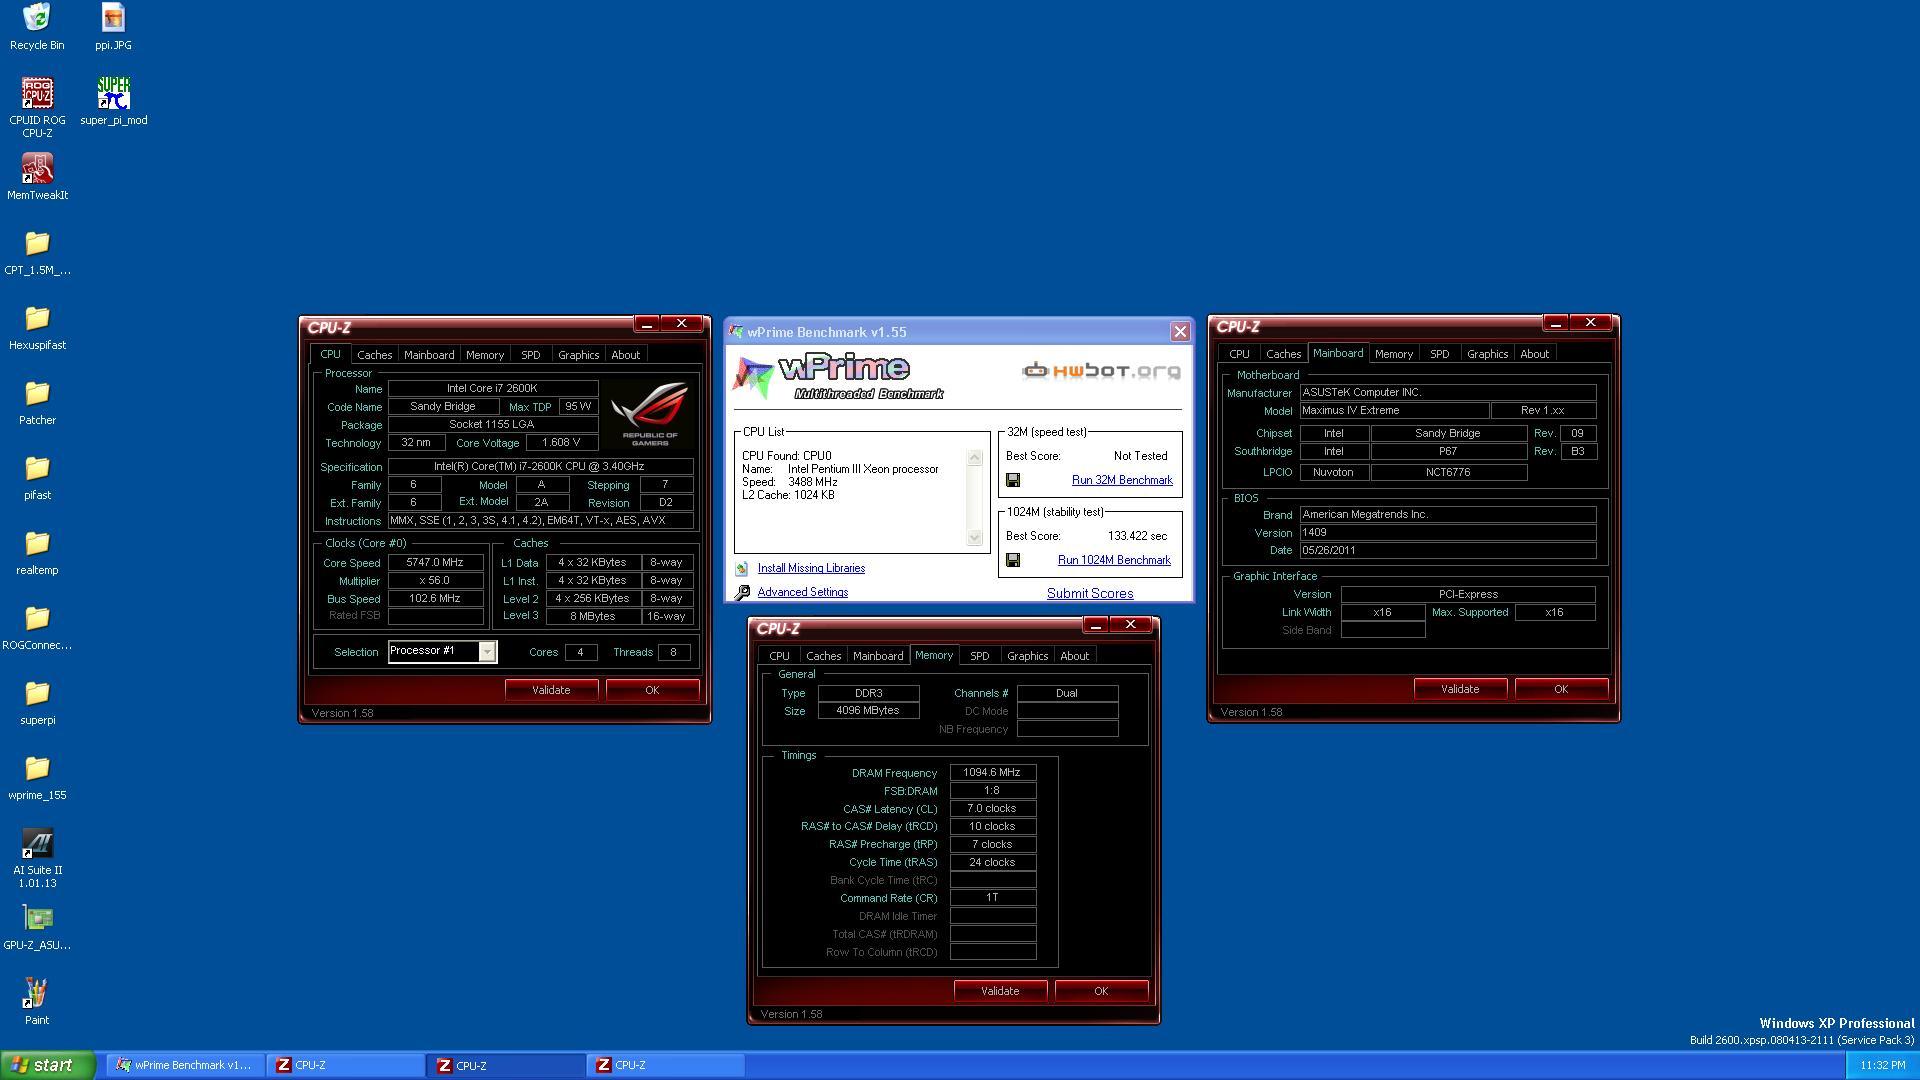Screen dimensions: 1920x1080
Task: Click Validate in the mainboard window
Action: click(1460, 689)
